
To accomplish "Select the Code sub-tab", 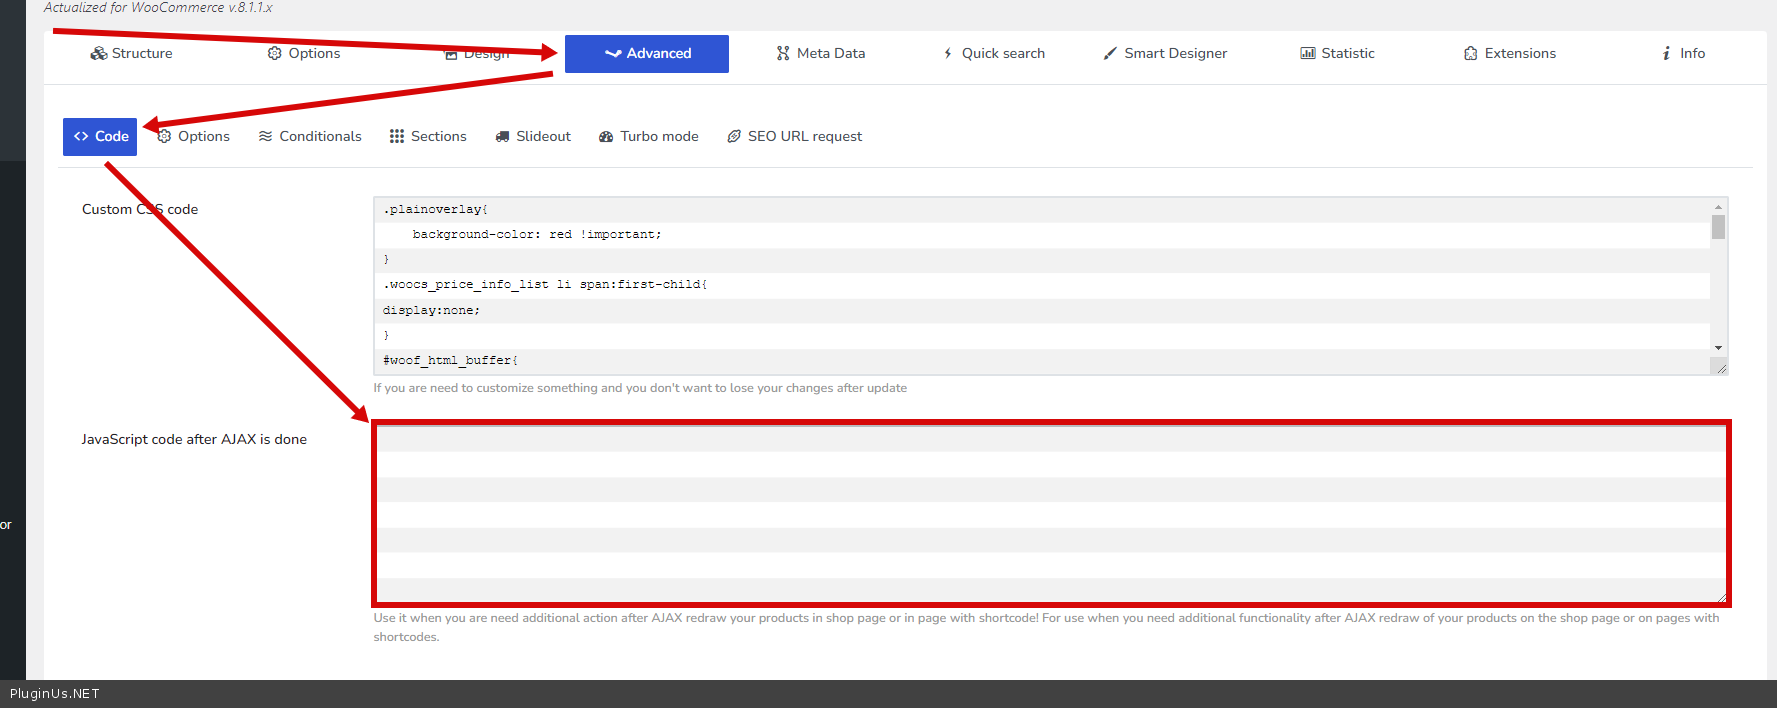I will click(x=100, y=137).
